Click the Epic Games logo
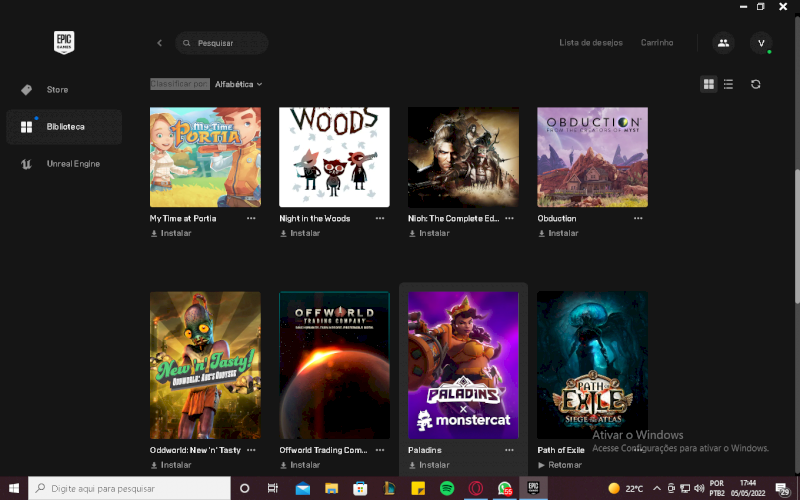The height and width of the screenshot is (500, 800). click(x=65, y=43)
